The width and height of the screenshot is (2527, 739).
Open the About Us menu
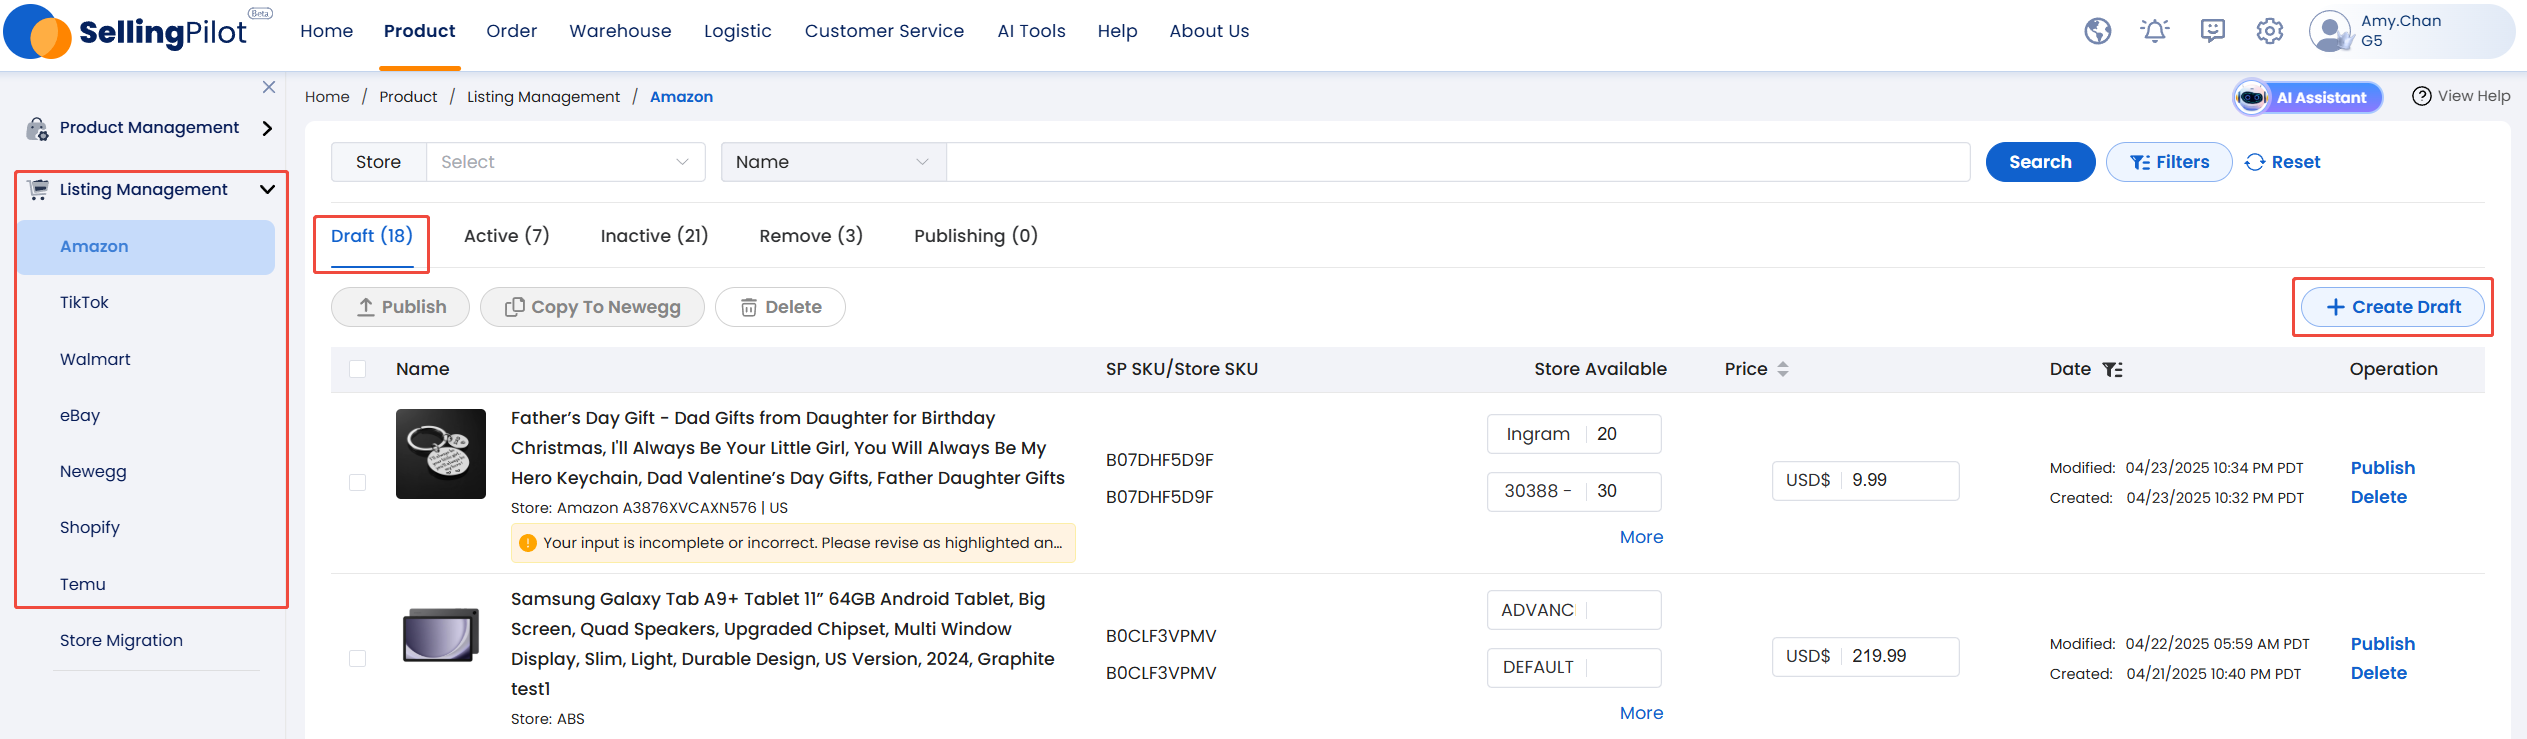(1209, 31)
